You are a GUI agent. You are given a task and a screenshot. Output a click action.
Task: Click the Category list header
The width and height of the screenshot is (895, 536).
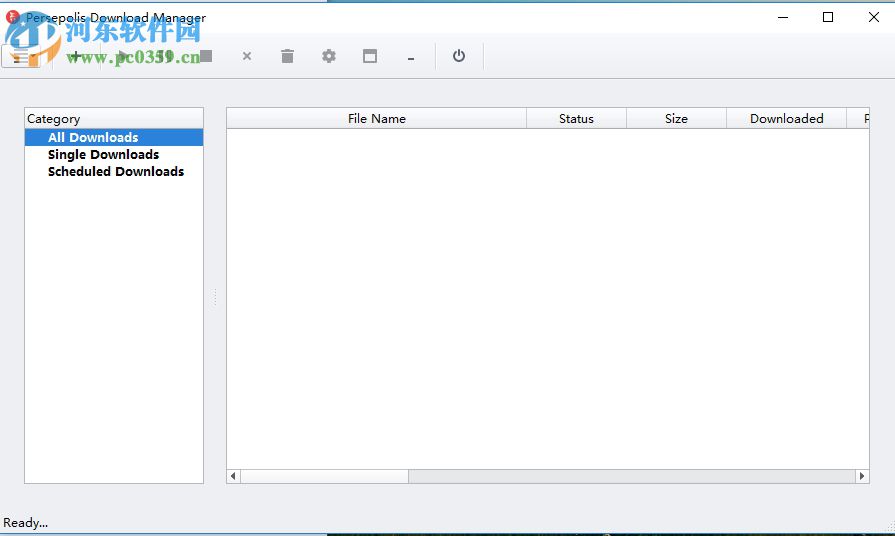pos(114,119)
